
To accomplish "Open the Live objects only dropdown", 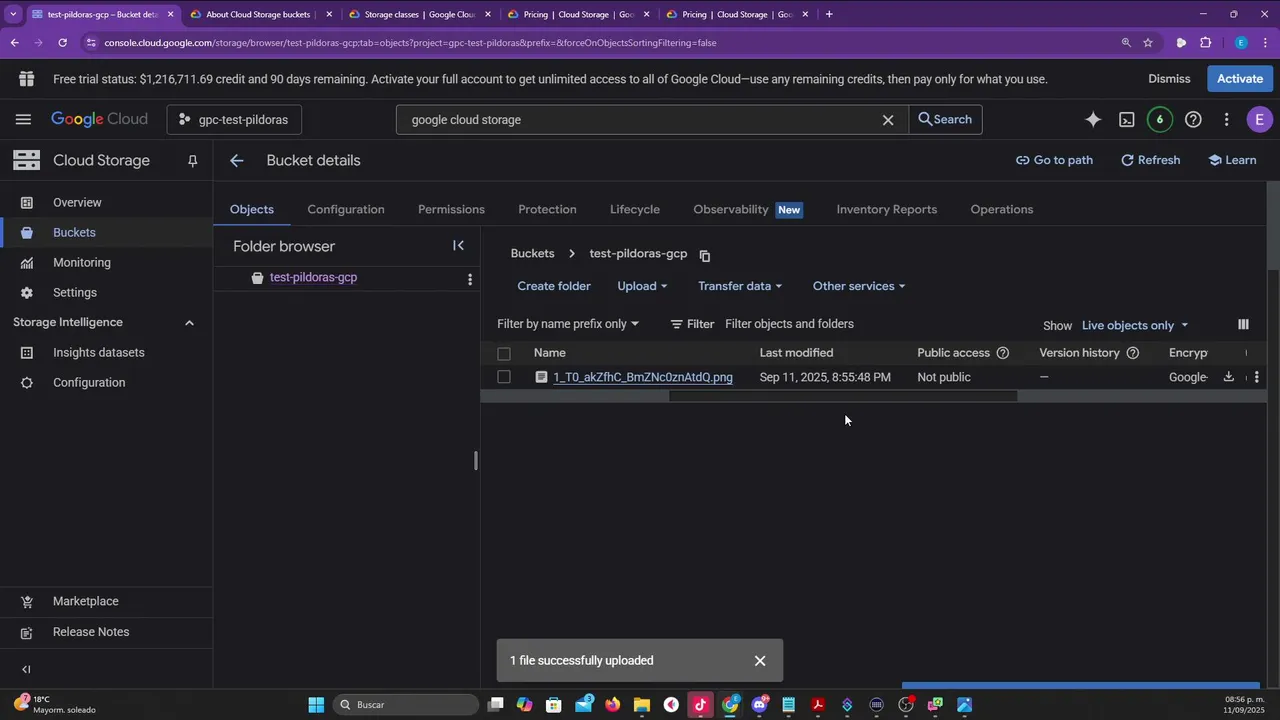I will tap(1135, 325).
